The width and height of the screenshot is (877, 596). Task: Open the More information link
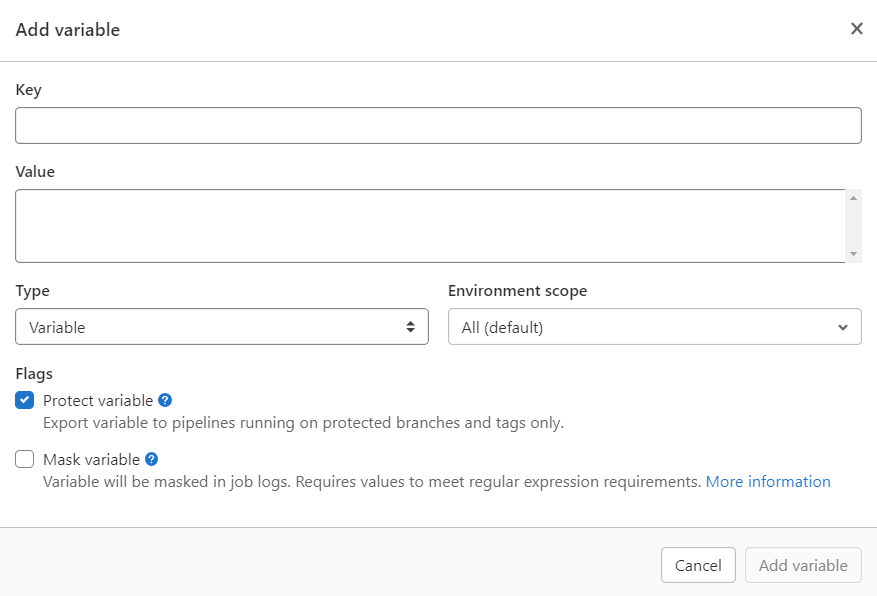coord(767,482)
